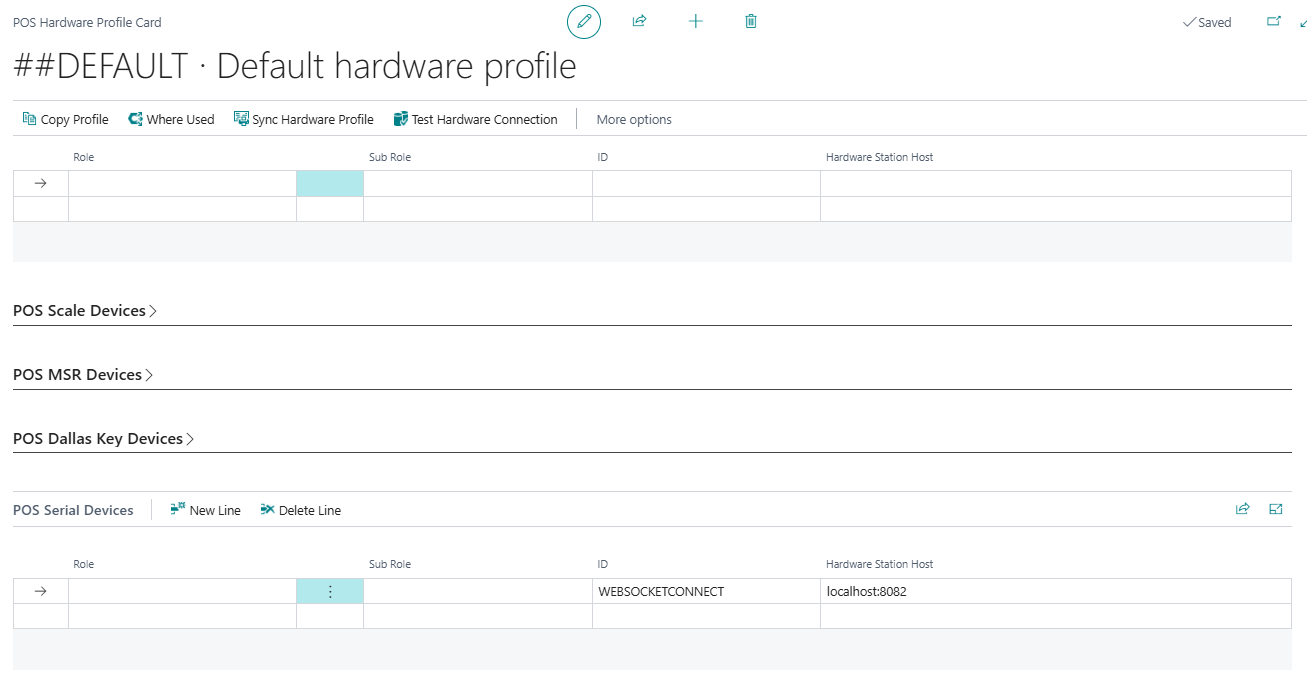Open the three-dot row menu for WEBSOCKETCONNECT

[x=330, y=591]
